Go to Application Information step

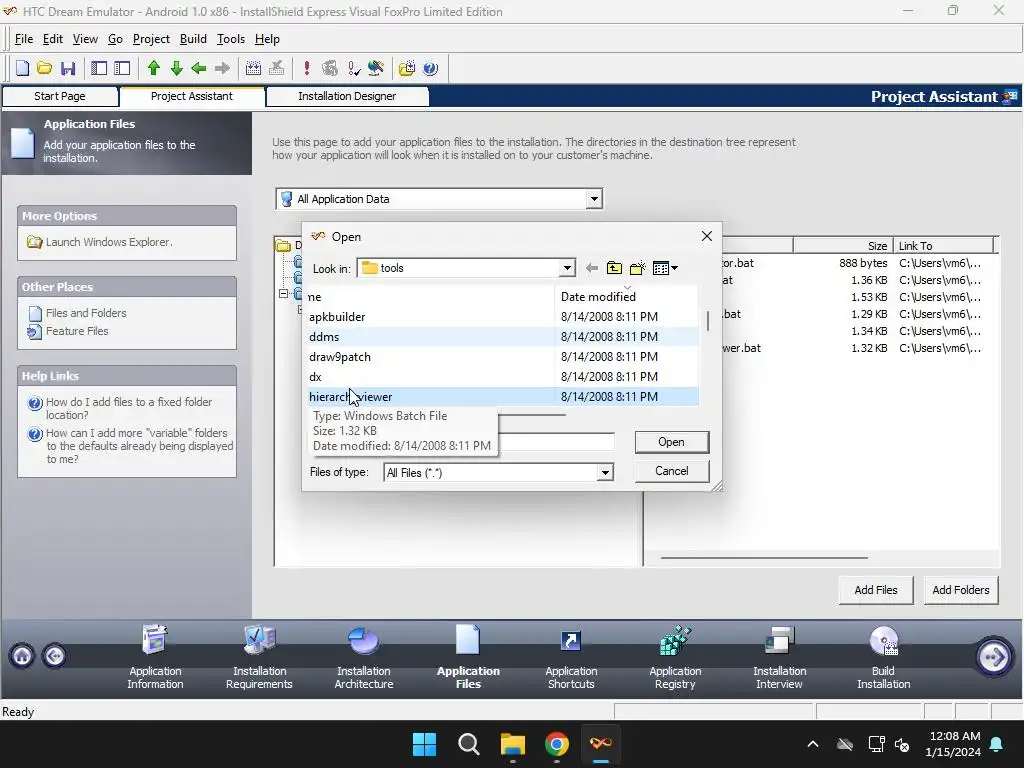155,657
